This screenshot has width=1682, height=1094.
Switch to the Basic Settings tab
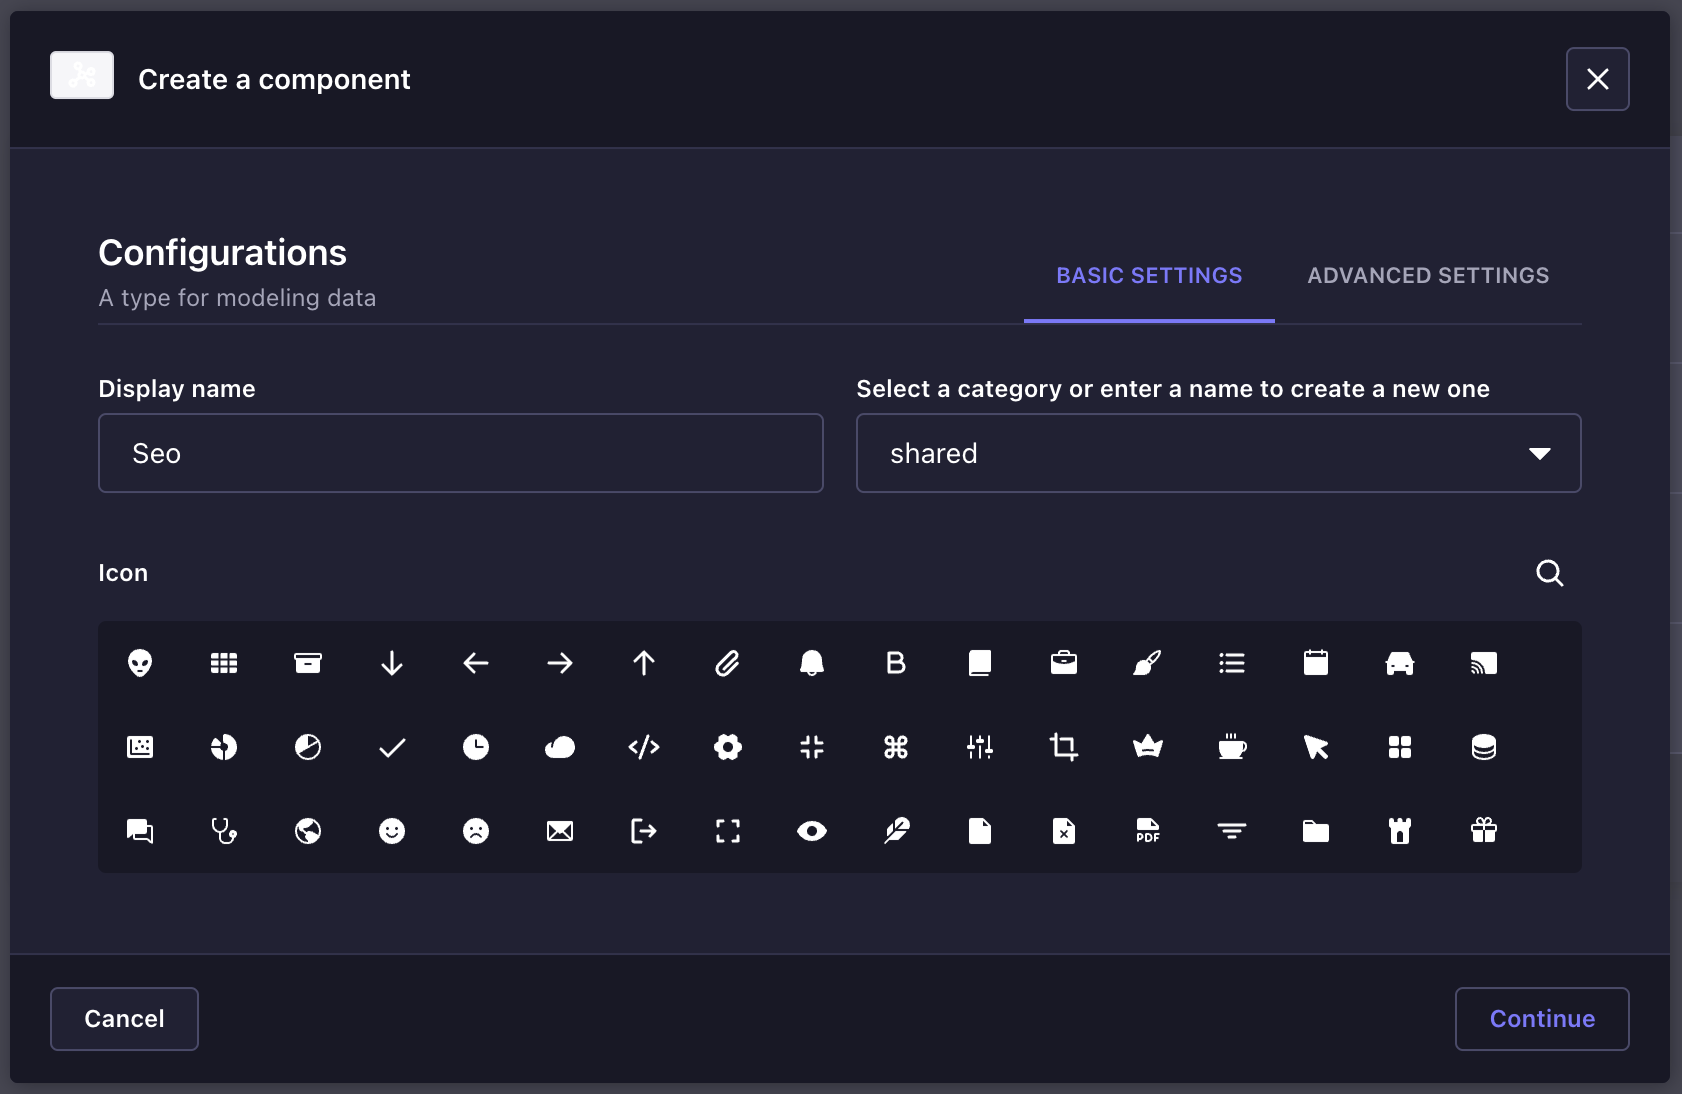1149,276
